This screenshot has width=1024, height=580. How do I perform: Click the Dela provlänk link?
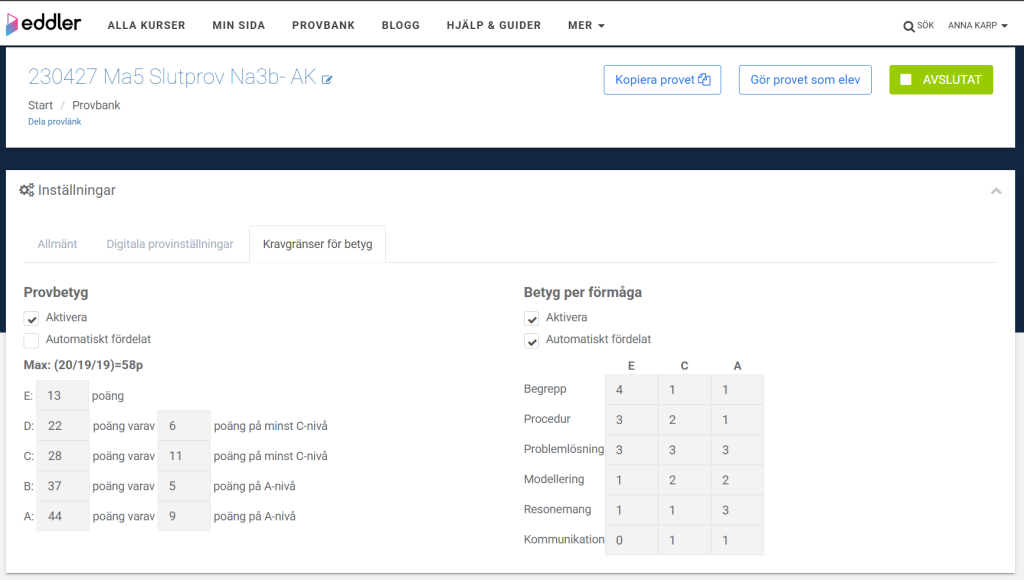coord(54,122)
